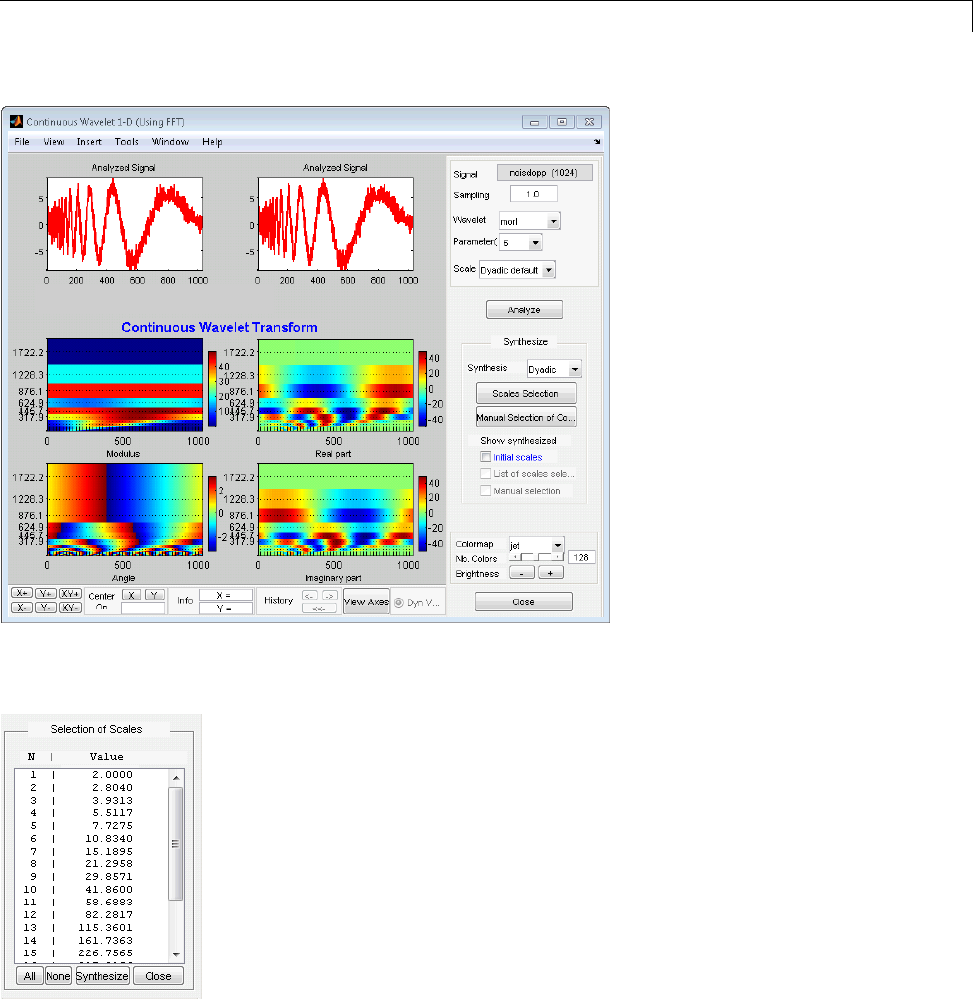The image size is (973, 999).
Task: Open the Wavelet dropdown showing morl
Action: click(x=530, y=221)
